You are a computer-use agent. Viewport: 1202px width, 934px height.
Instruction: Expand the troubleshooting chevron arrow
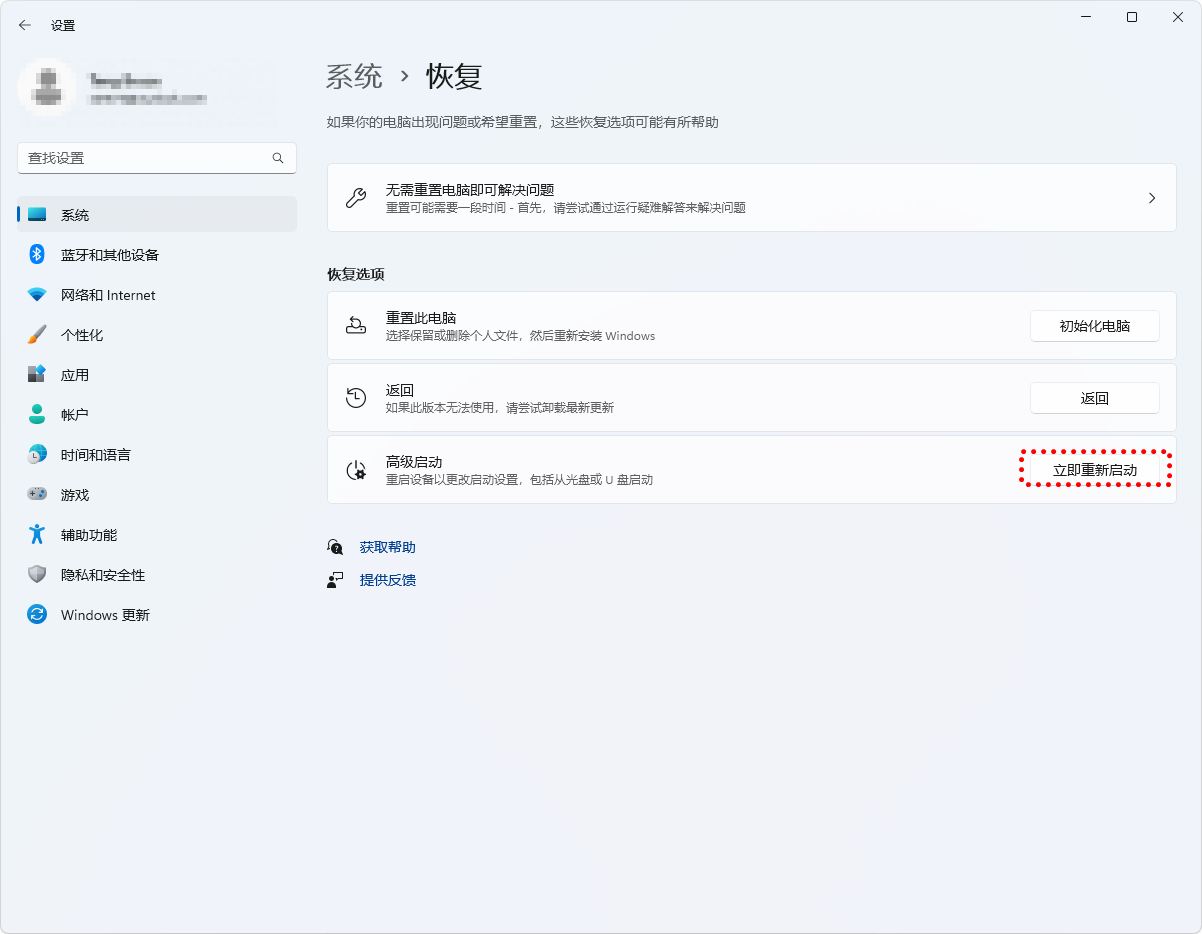click(1152, 198)
